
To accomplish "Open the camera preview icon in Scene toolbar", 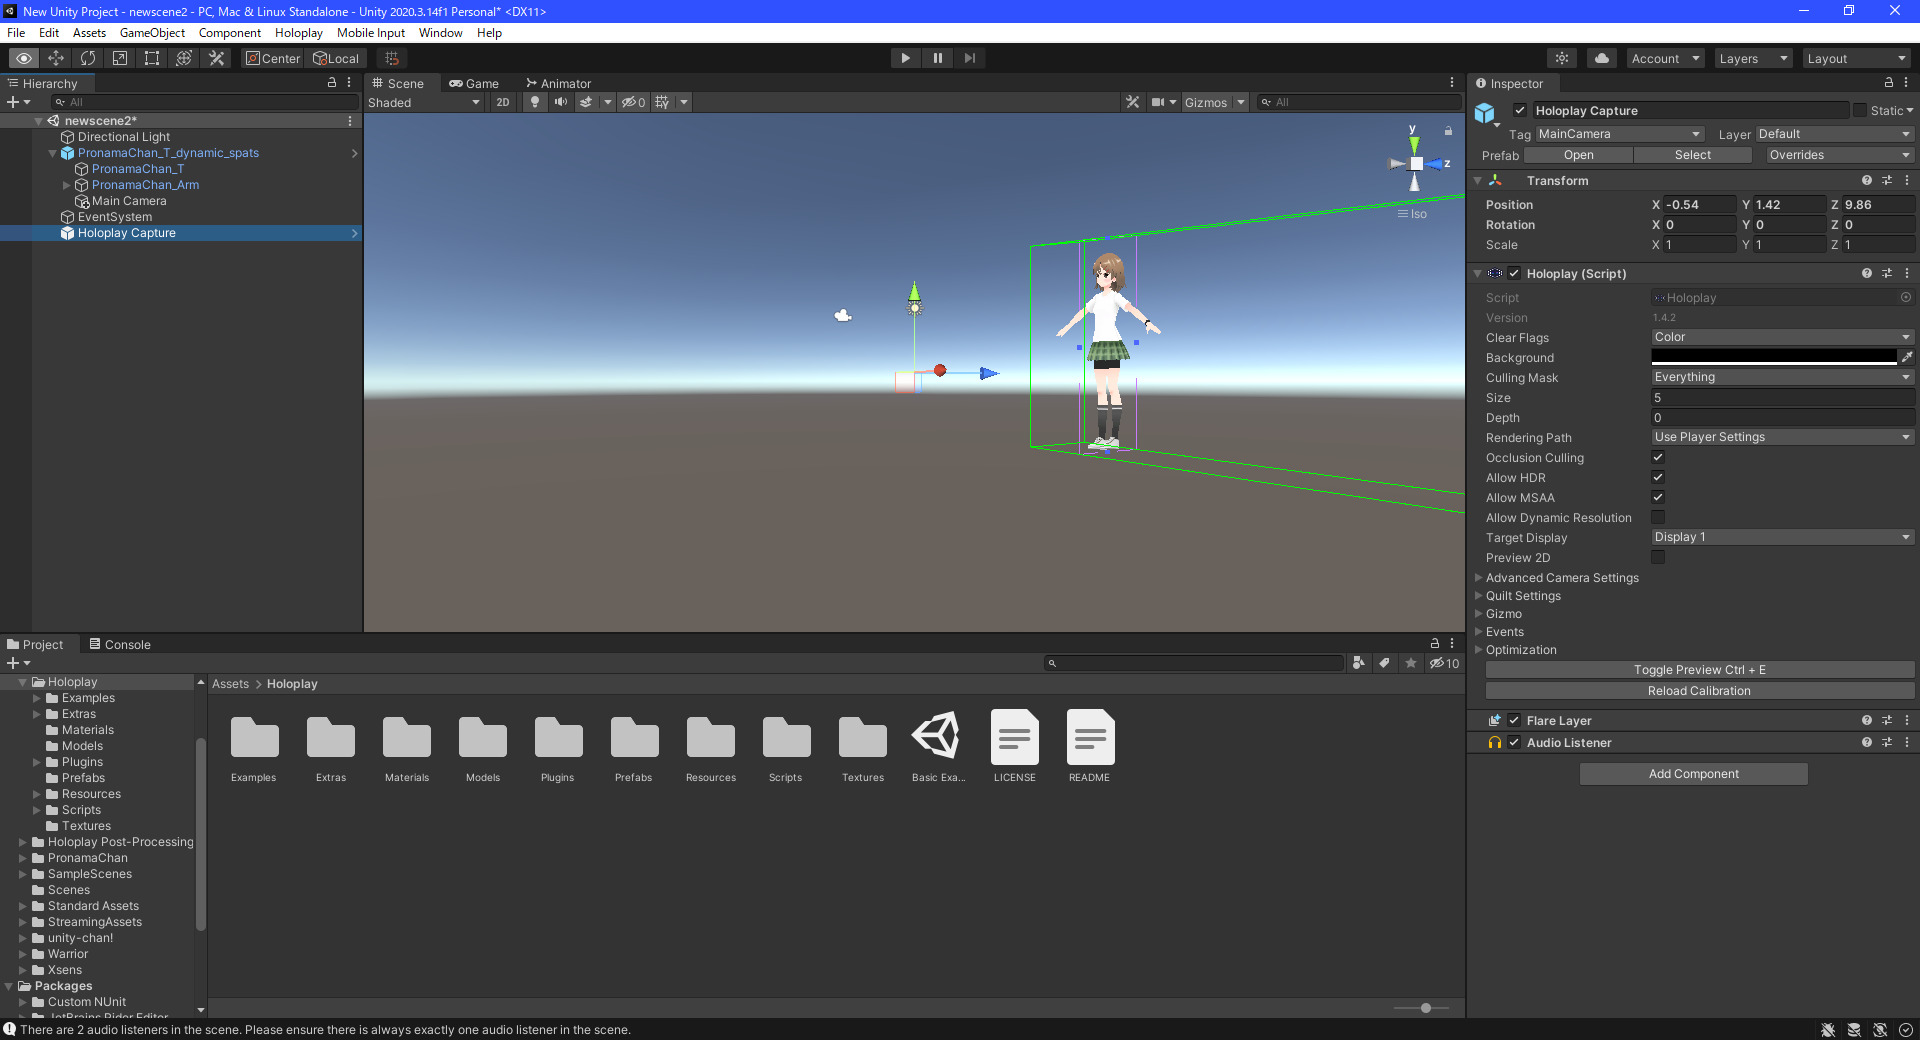I will 1158,102.
